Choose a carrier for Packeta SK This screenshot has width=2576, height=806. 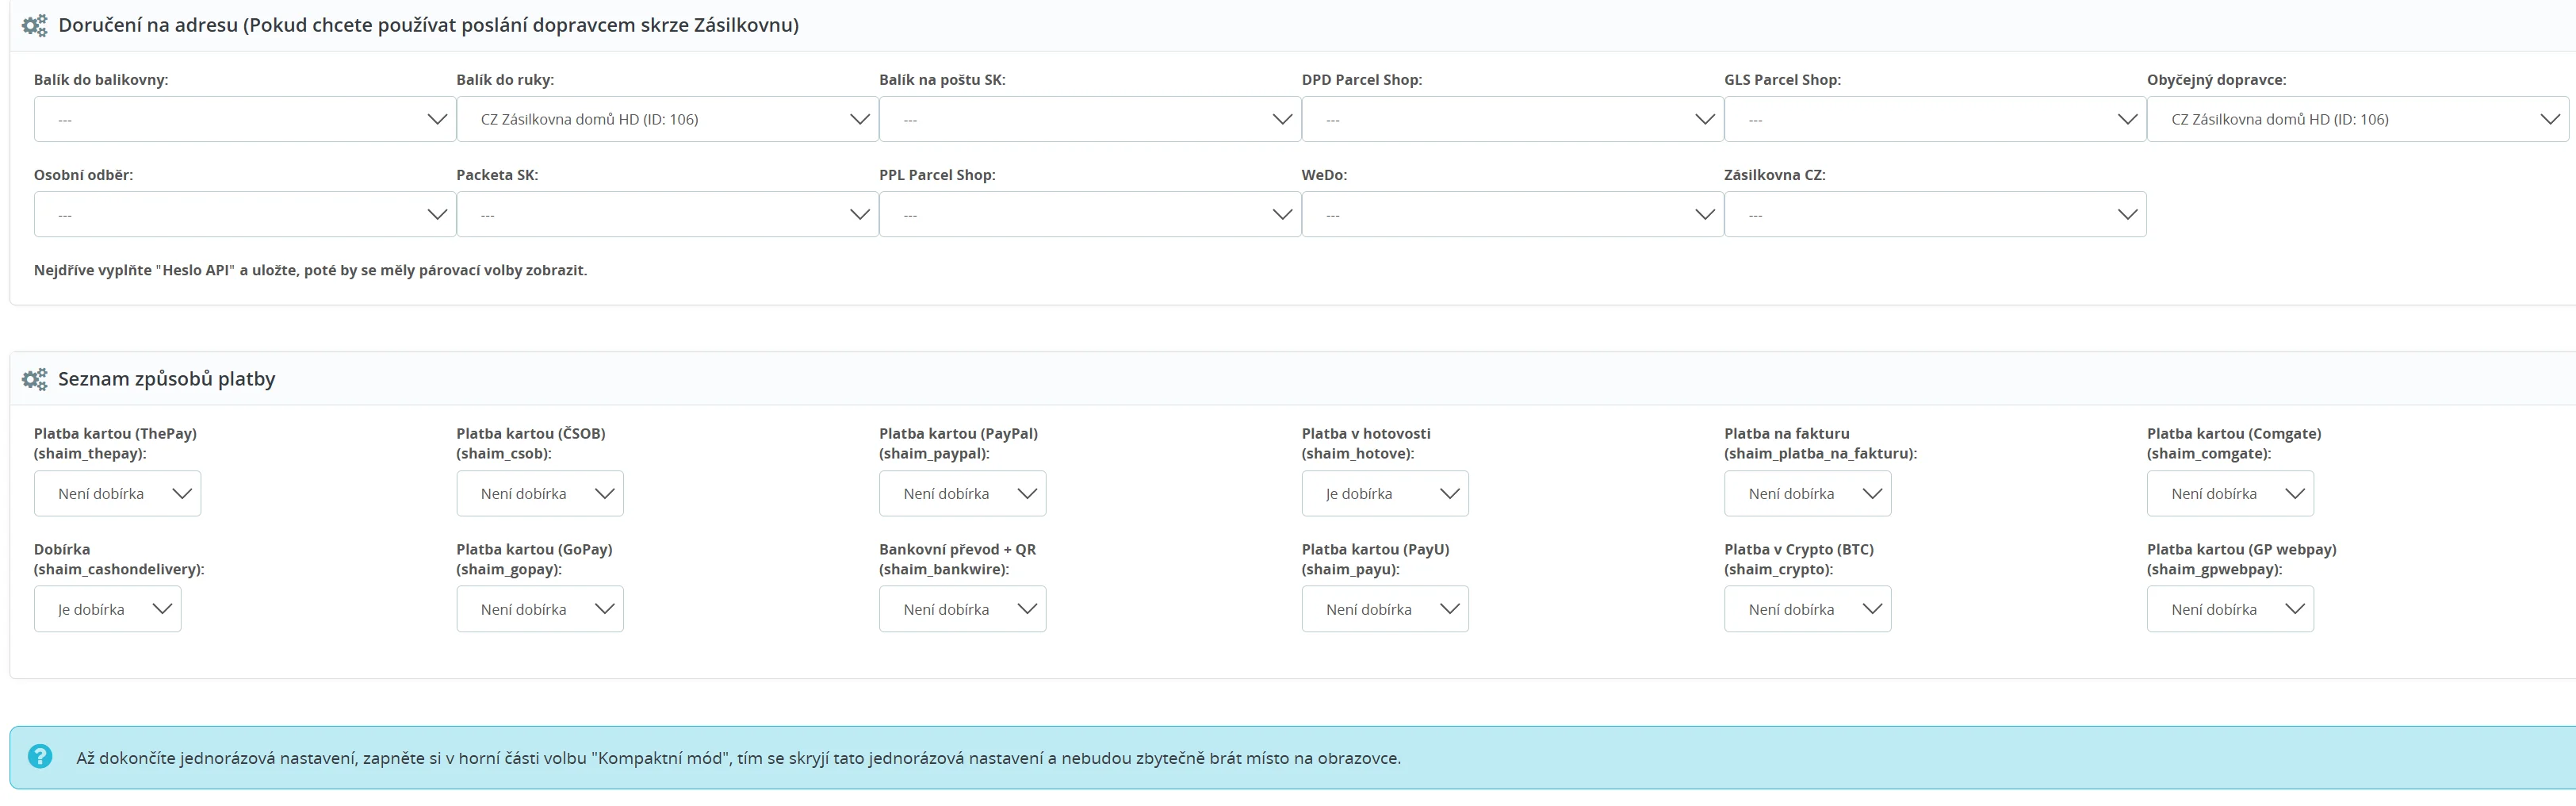667,214
